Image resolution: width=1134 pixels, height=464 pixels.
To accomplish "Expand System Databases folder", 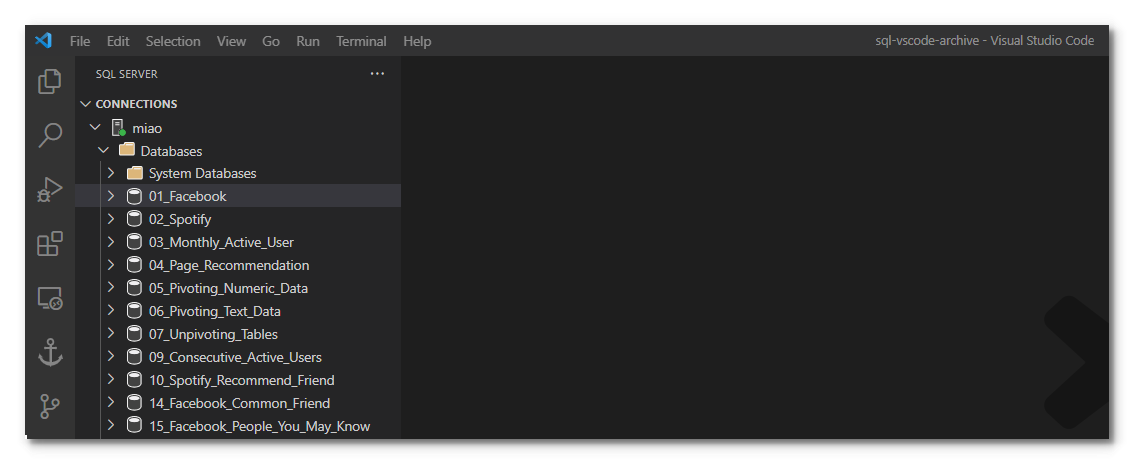I will click(111, 173).
